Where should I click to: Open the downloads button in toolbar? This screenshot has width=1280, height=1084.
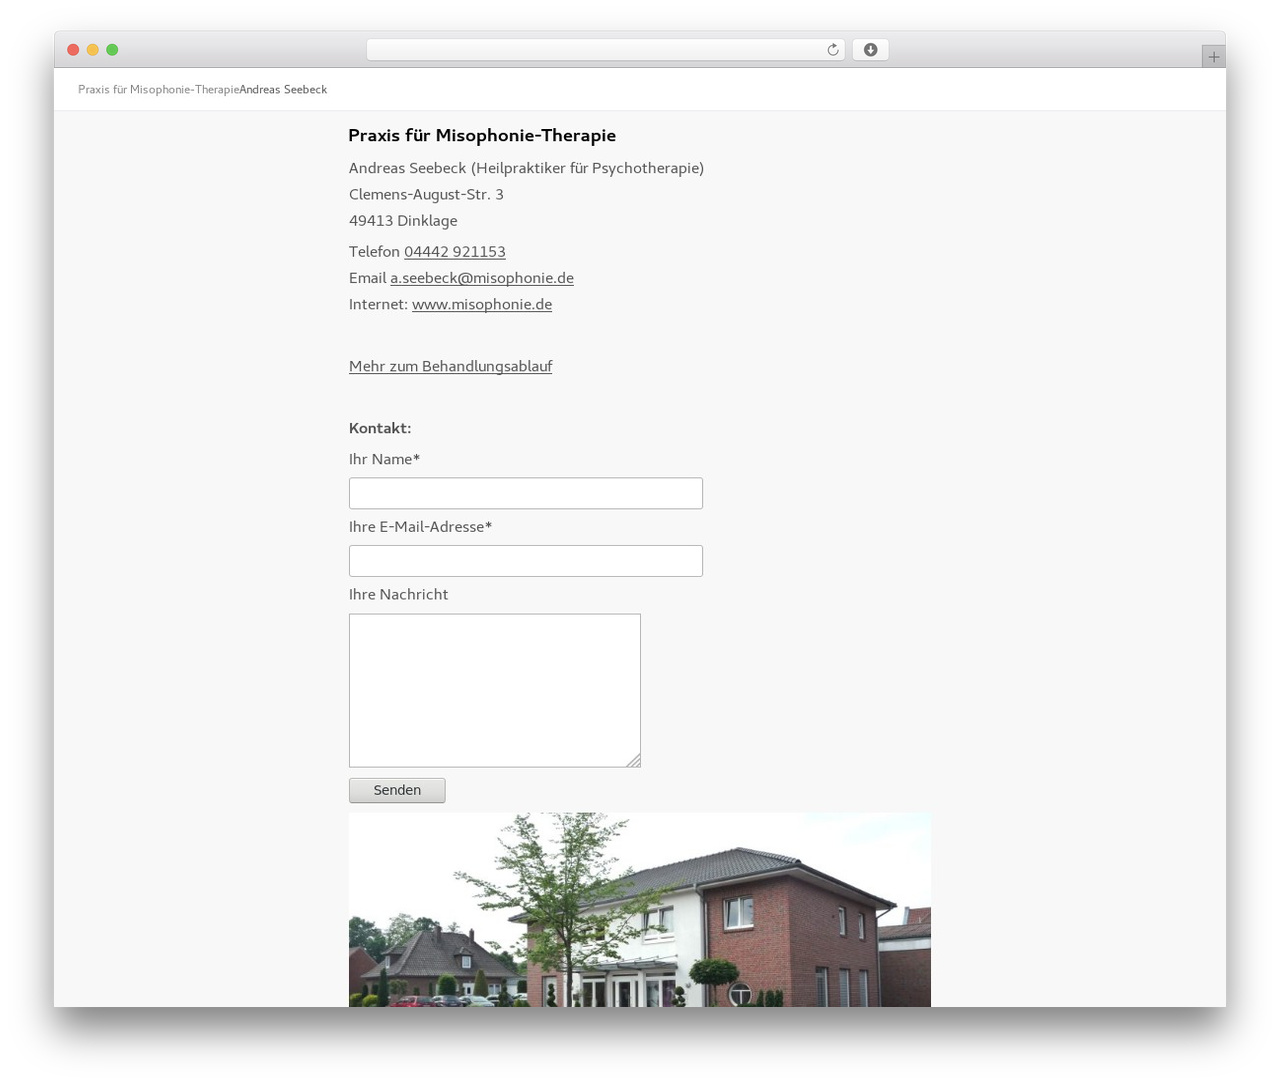870,50
